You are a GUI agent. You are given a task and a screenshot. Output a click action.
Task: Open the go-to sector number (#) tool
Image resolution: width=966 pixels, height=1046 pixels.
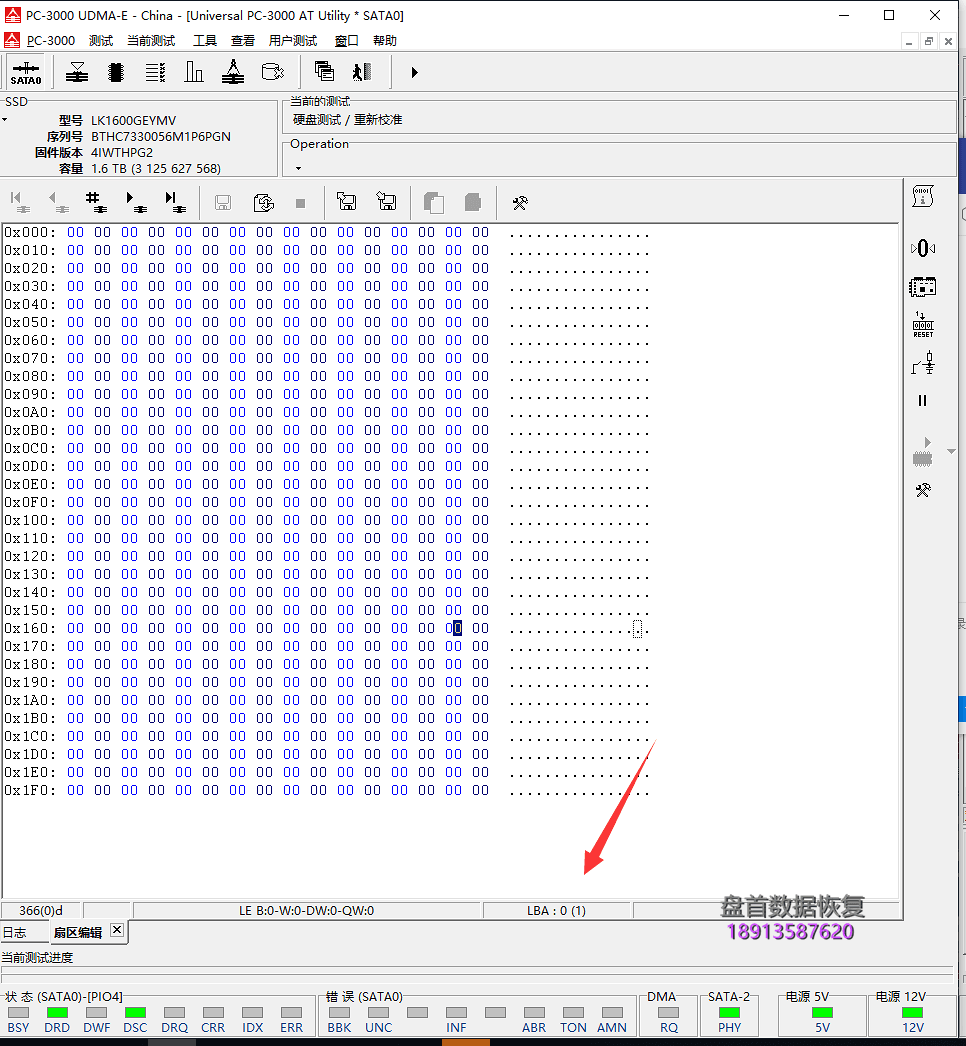[96, 202]
